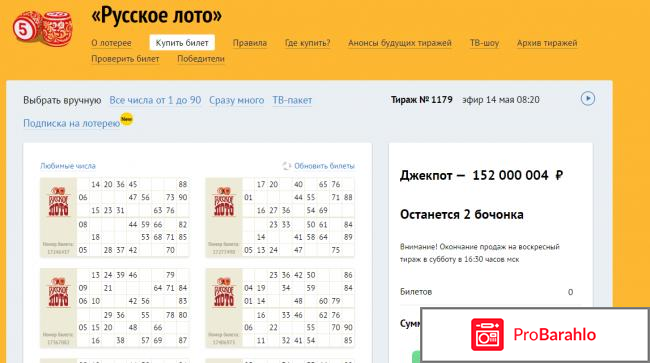650x363 pixels.
Task: Click the Джекпот — 152 000 004 ₽ heading
Action: pyautogui.click(x=481, y=175)
